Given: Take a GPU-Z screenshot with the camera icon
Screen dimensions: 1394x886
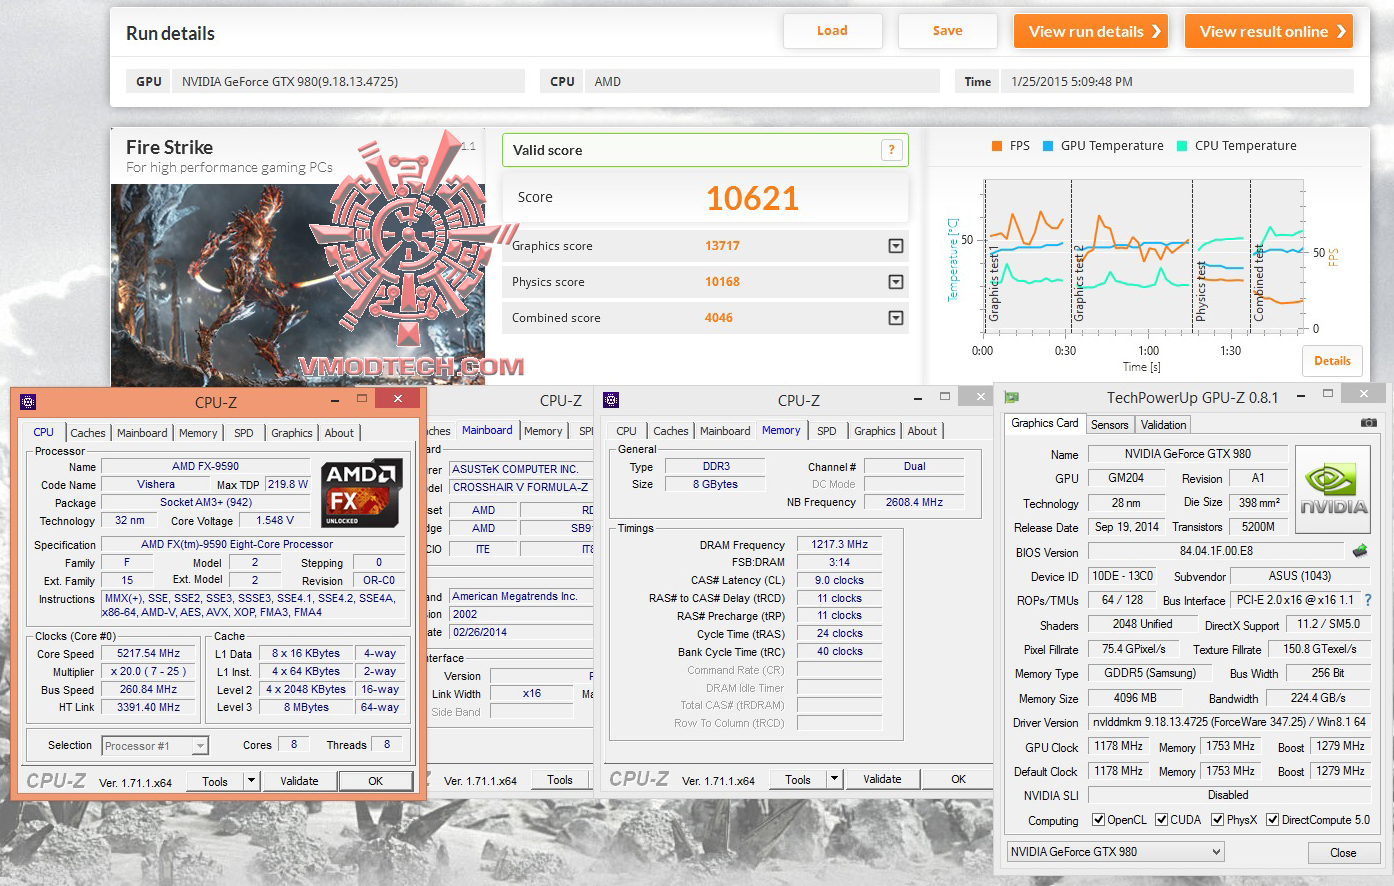Looking at the screenshot, I should tap(1369, 423).
